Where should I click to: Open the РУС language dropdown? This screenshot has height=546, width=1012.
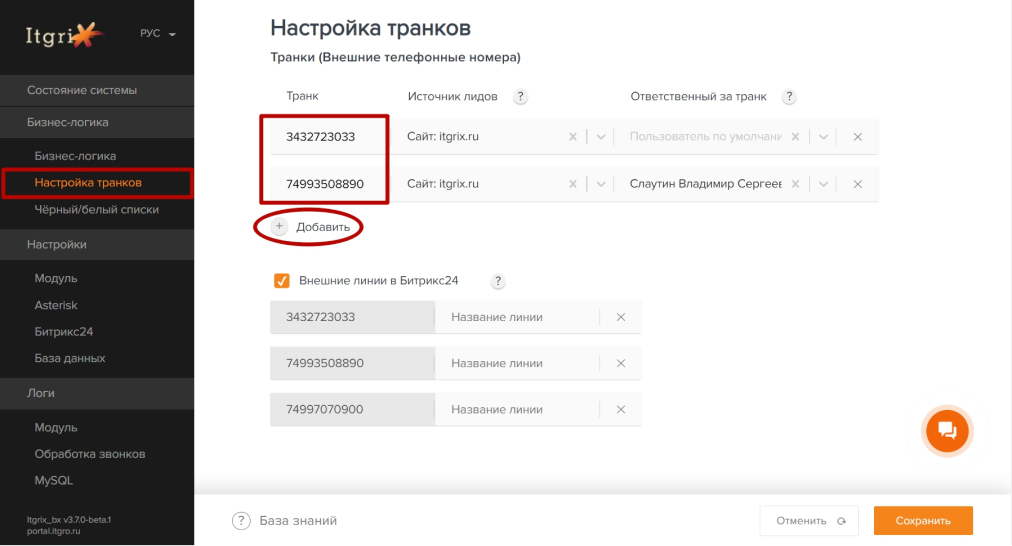tap(157, 34)
